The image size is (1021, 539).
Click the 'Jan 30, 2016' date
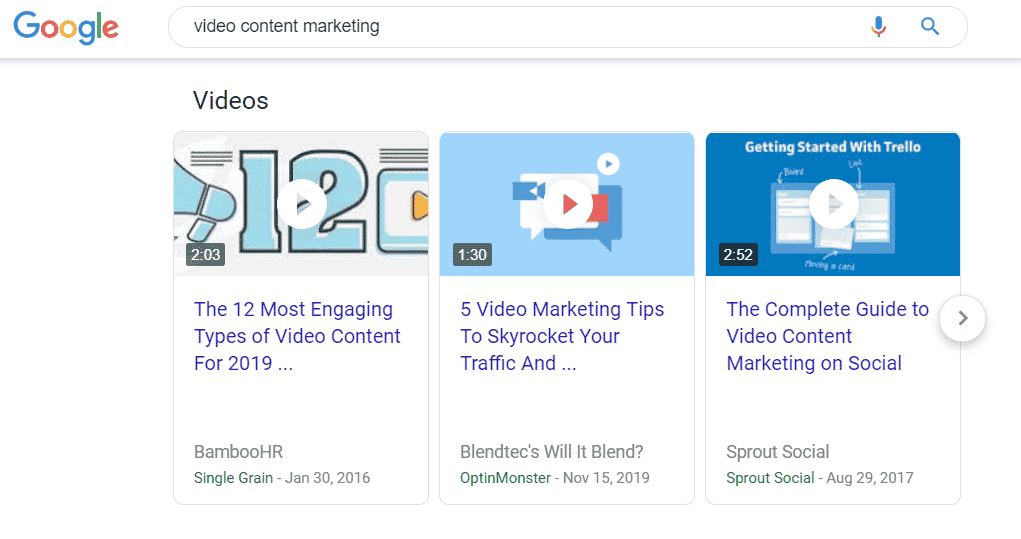(328, 478)
